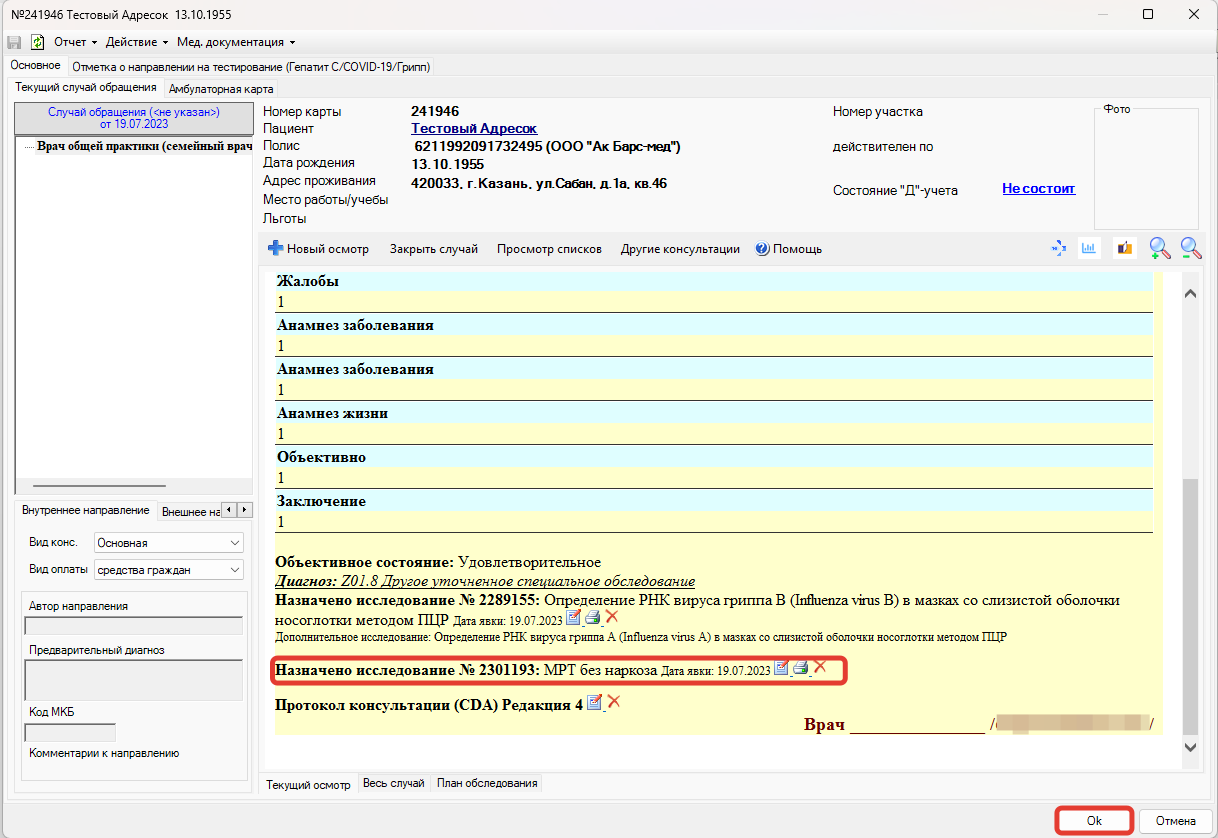The height and width of the screenshot is (838, 1218).
Task: Select Внутреннее направление tab
Action: click(x=86, y=510)
